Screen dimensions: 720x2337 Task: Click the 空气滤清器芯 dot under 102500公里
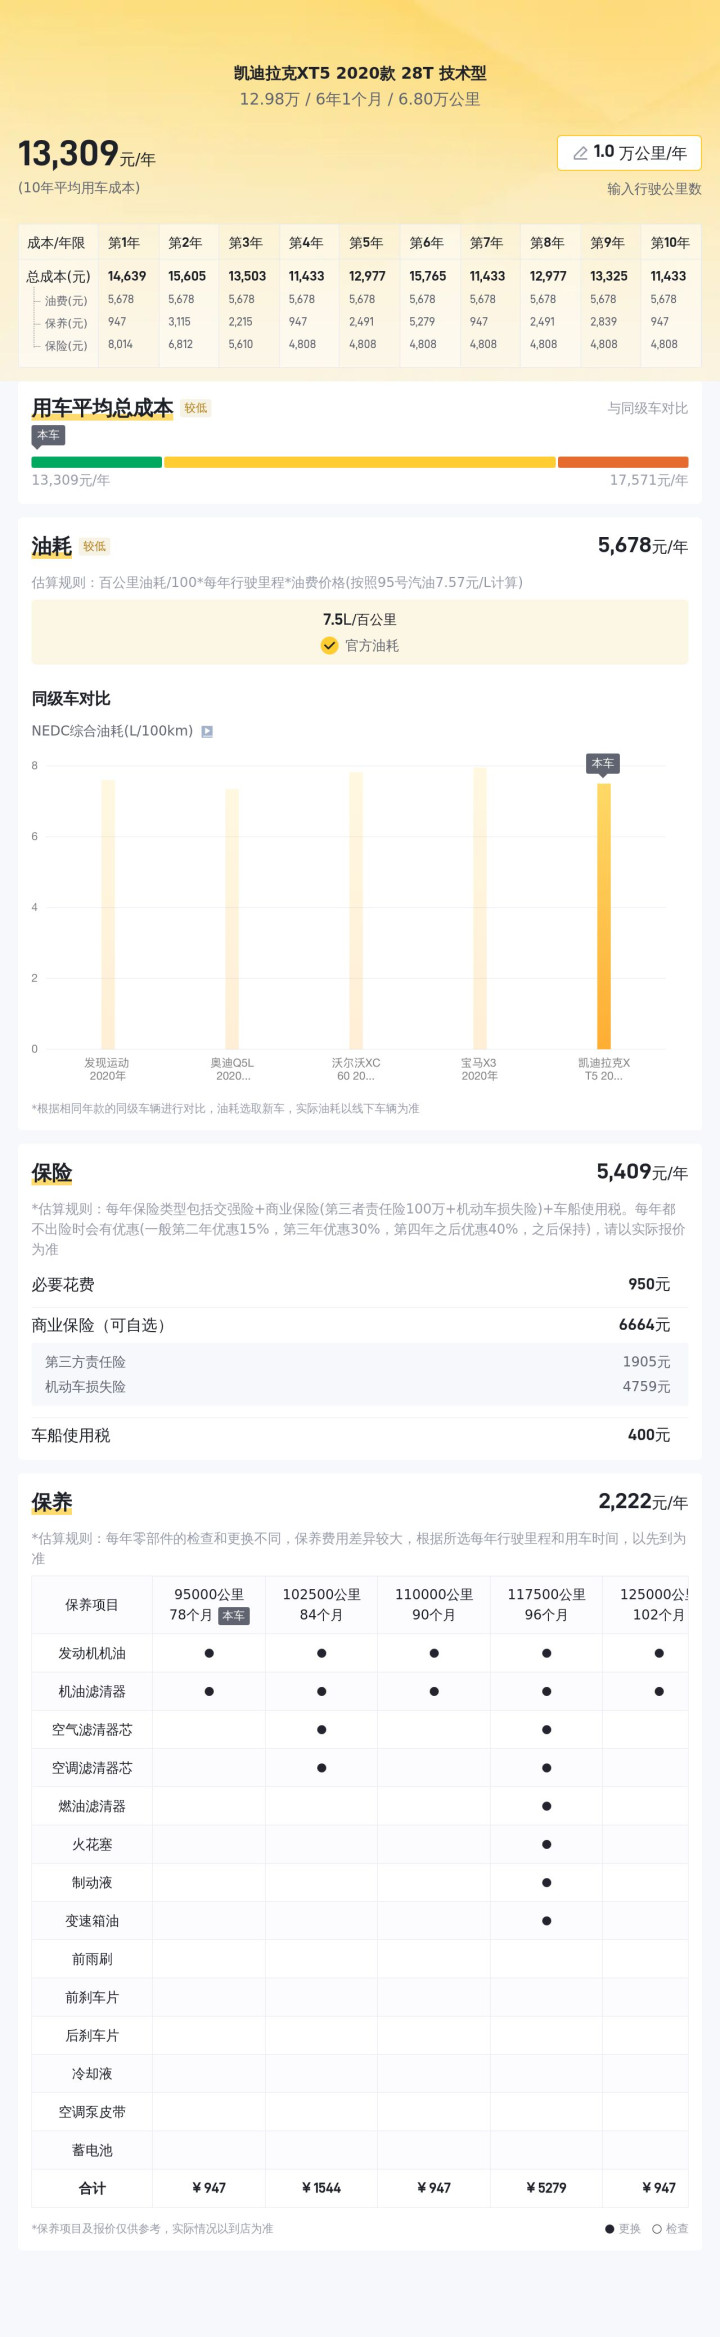point(321,1729)
